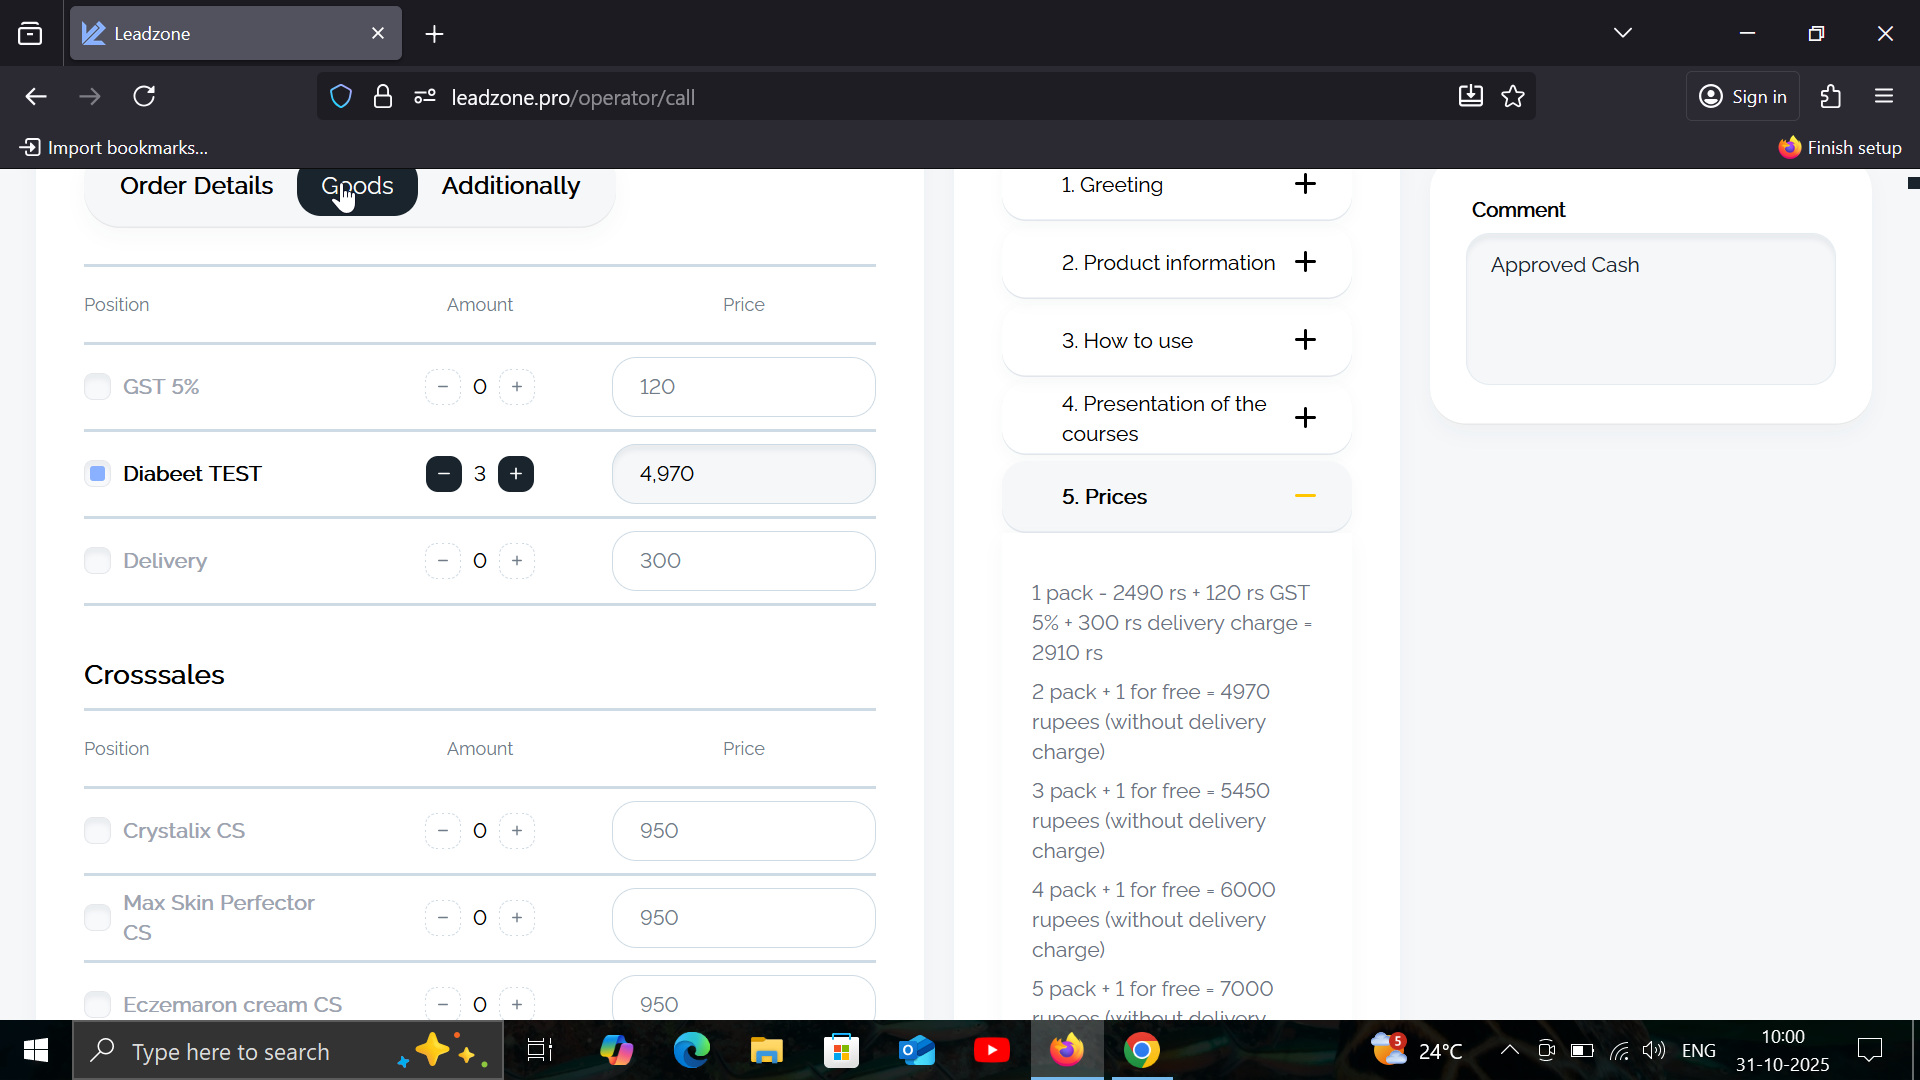Screen dimensions: 1920x1080
Task: Increase Diabeet TEST amount with plus
Action: point(516,474)
